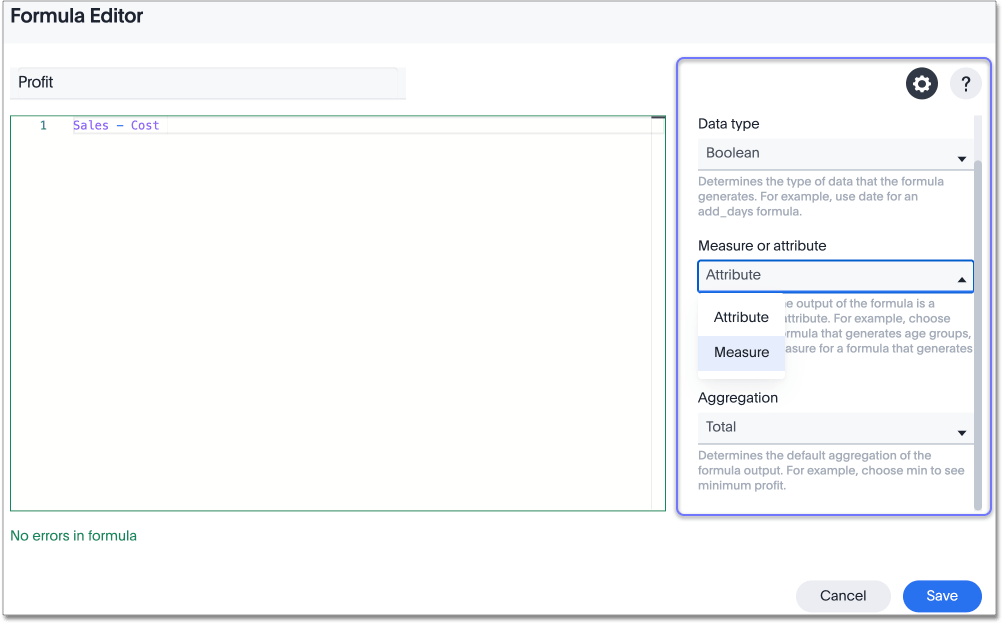The image size is (1003, 624).
Task: Click line number 1 in the editor gutter
Action: click(41, 125)
